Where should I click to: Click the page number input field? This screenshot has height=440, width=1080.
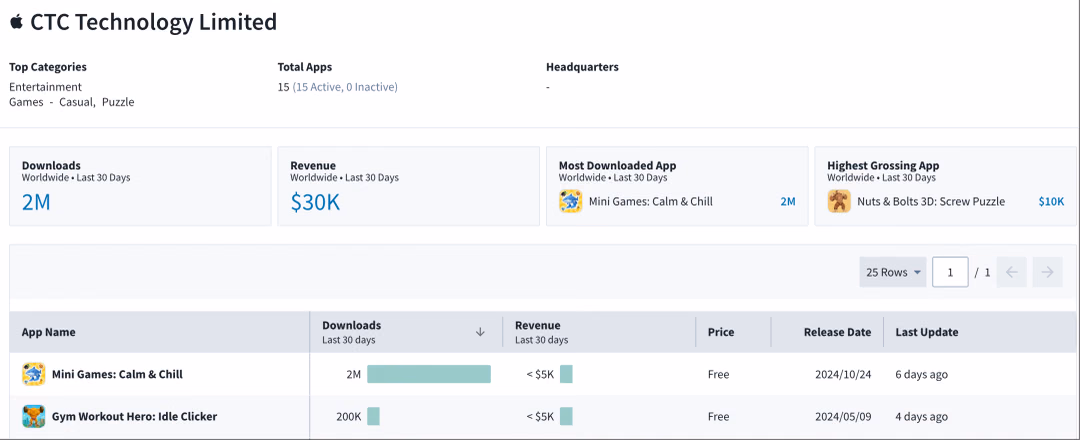point(951,272)
